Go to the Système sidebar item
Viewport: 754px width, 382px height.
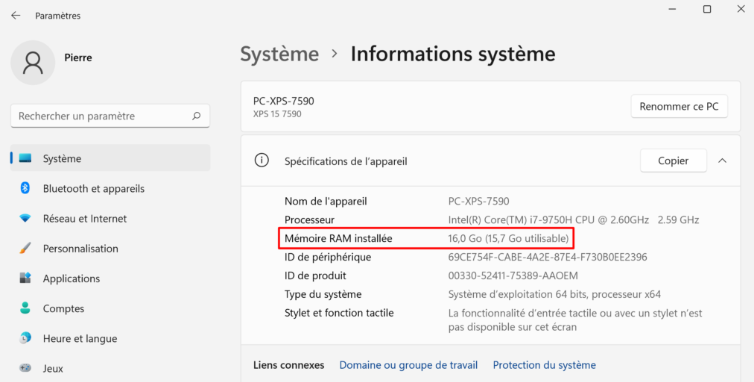pyautogui.click(x=110, y=158)
